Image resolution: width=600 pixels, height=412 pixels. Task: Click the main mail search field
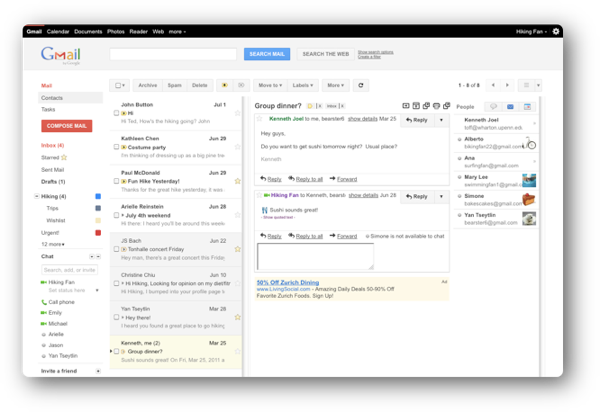173,54
